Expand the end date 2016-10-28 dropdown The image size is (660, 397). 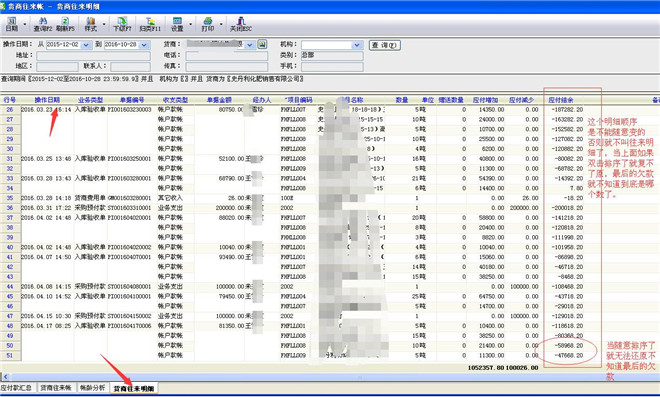click(144, 45)
